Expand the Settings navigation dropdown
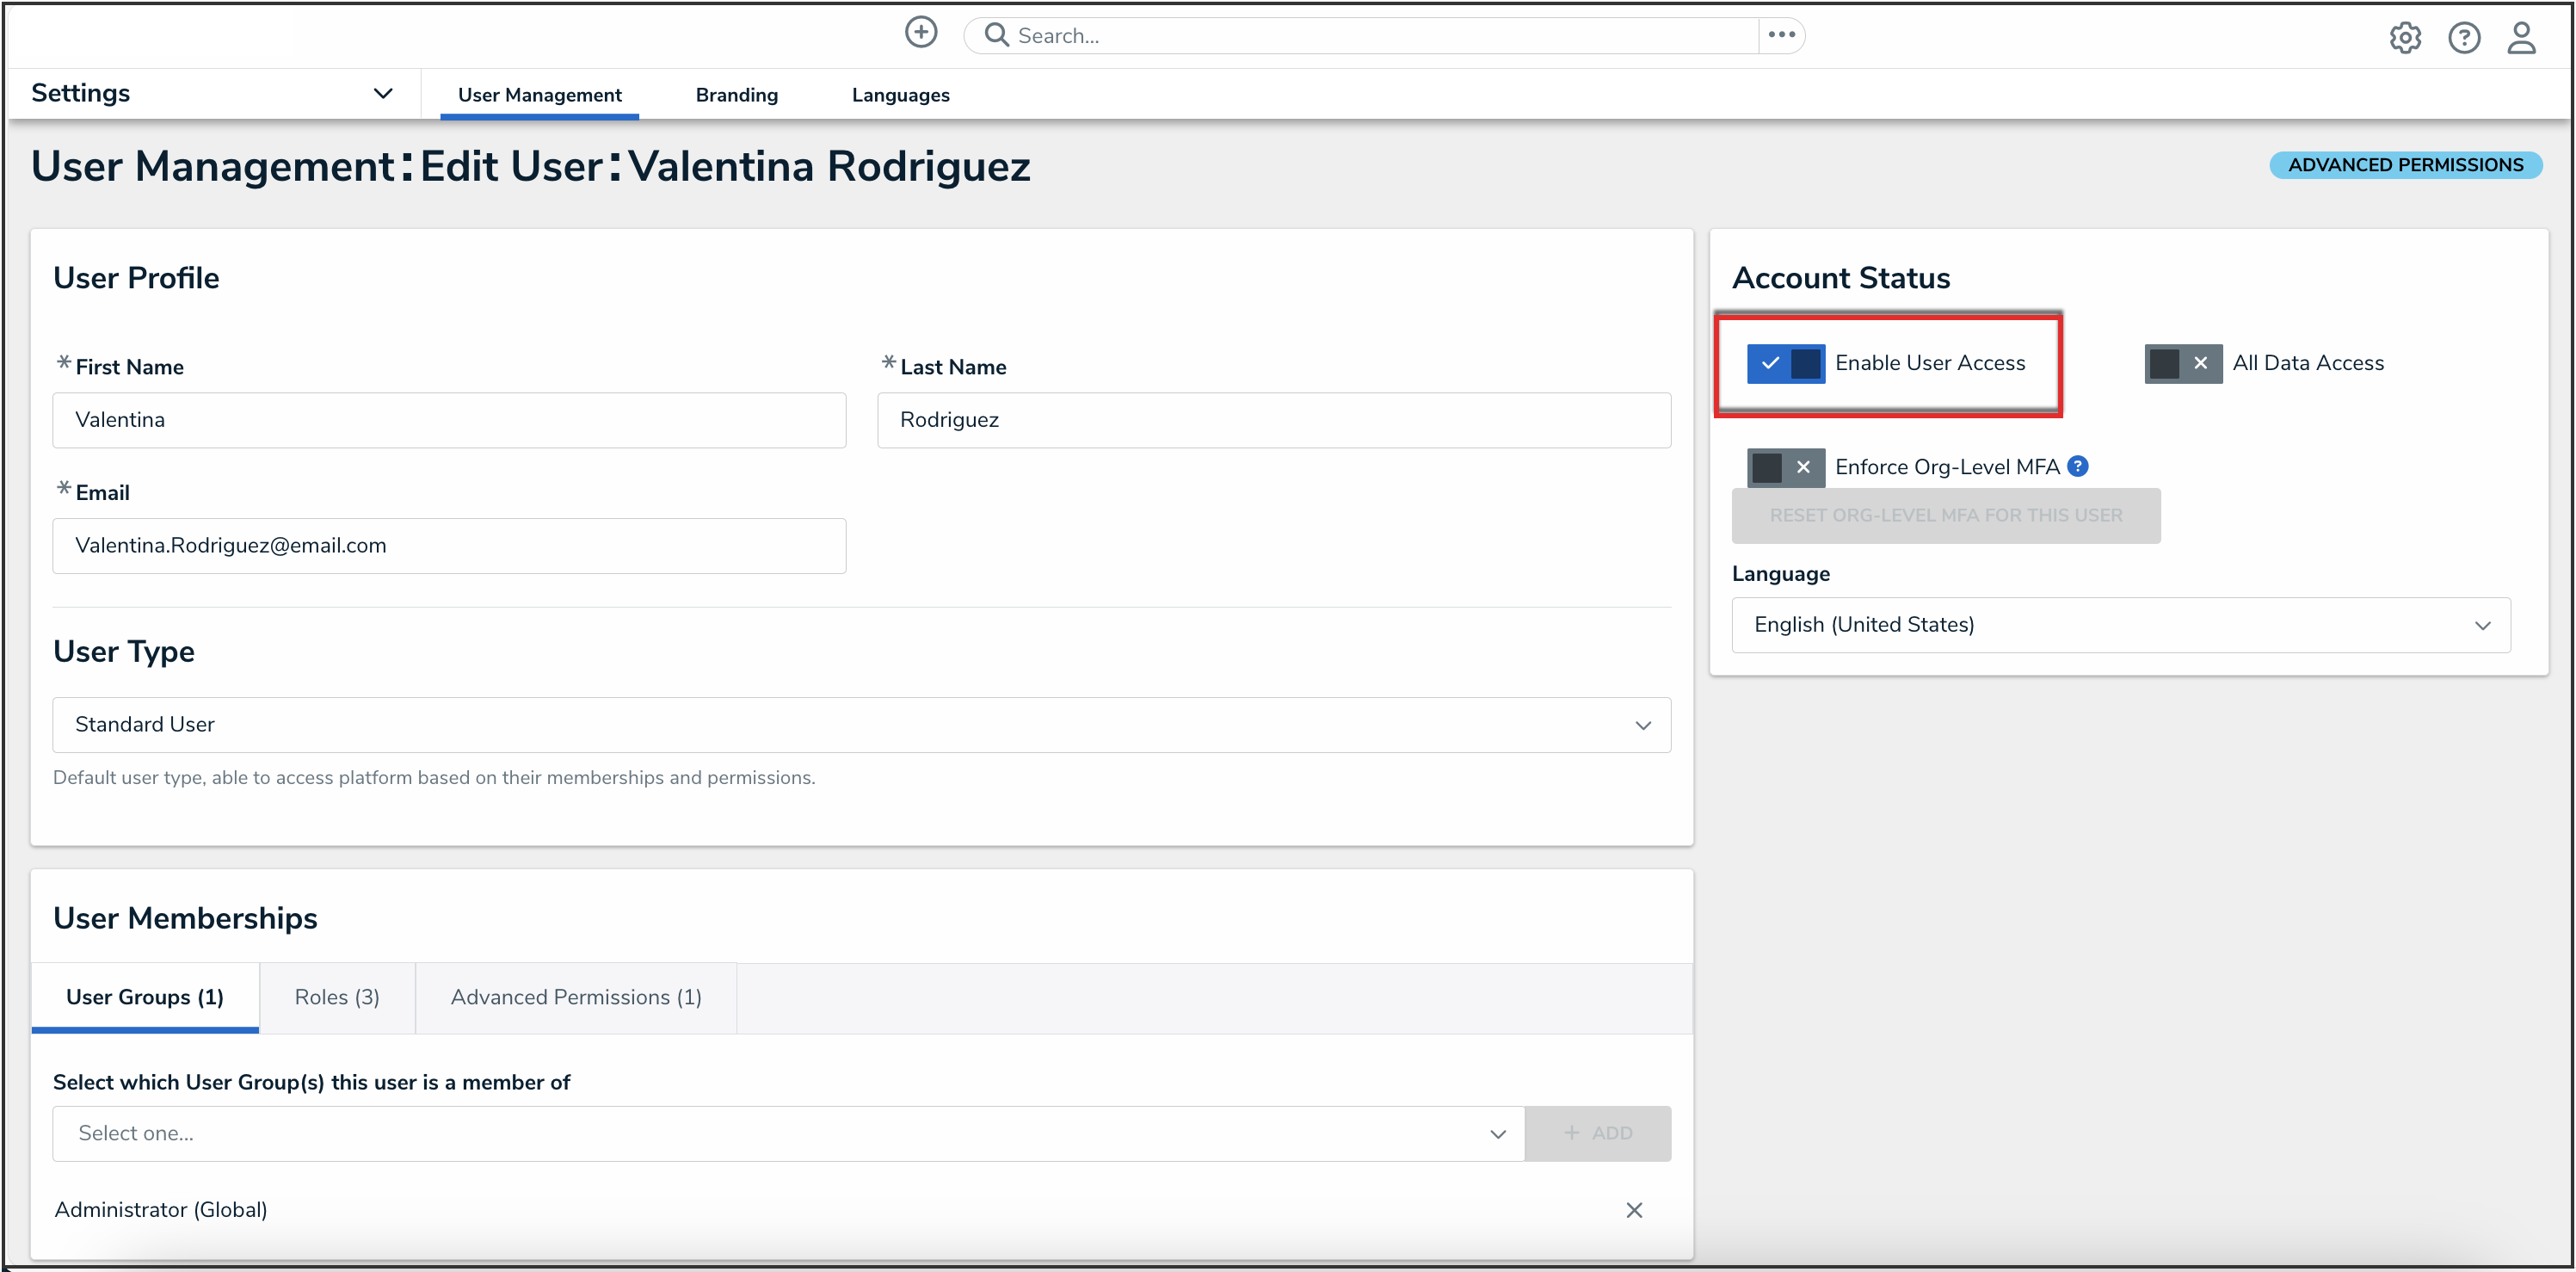Screen dimensions: 2576x1272 click(382, 93)
